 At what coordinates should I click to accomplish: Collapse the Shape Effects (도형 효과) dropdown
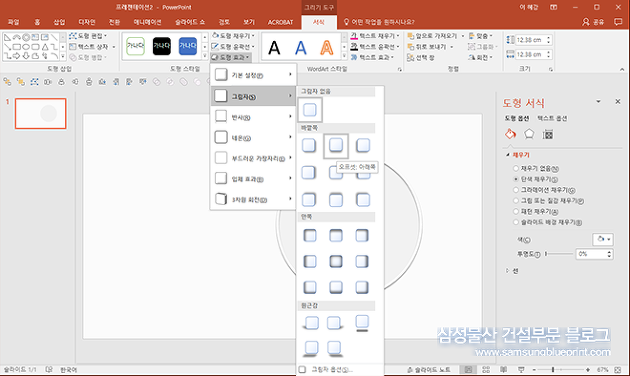tap(231, 57)
